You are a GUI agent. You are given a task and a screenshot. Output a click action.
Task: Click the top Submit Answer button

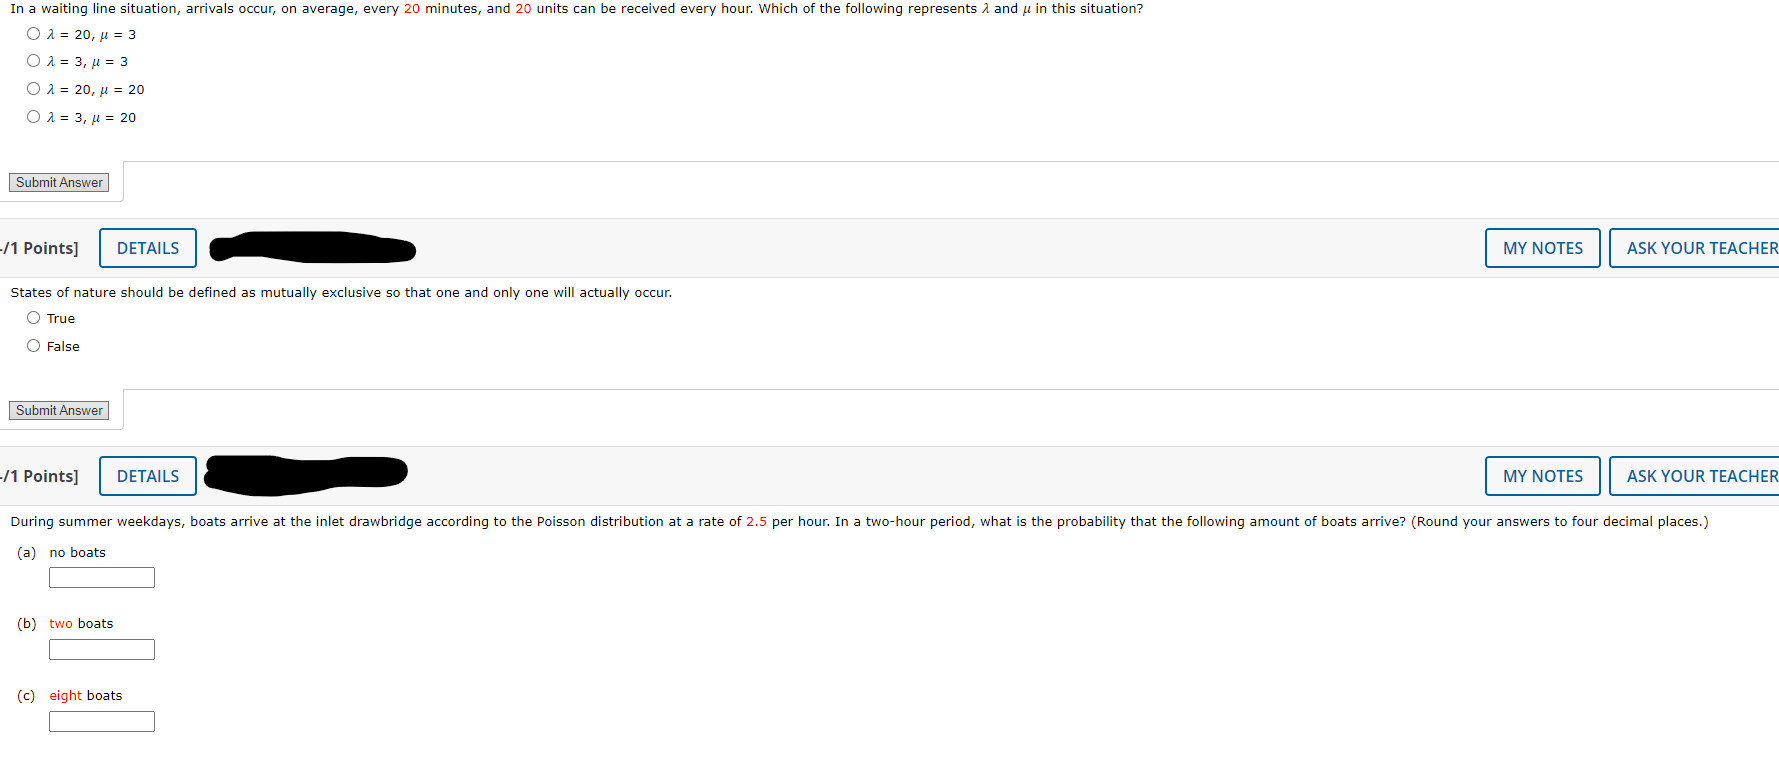coord(58,182)
